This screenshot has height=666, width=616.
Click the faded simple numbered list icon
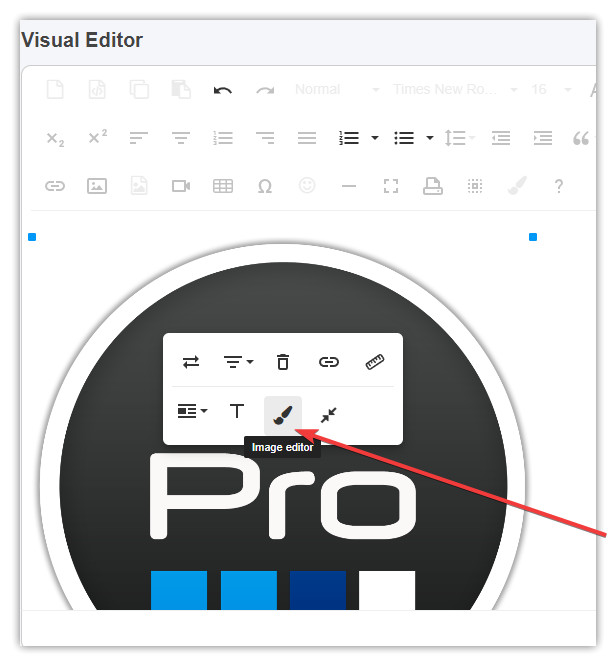tap(223, 138)
